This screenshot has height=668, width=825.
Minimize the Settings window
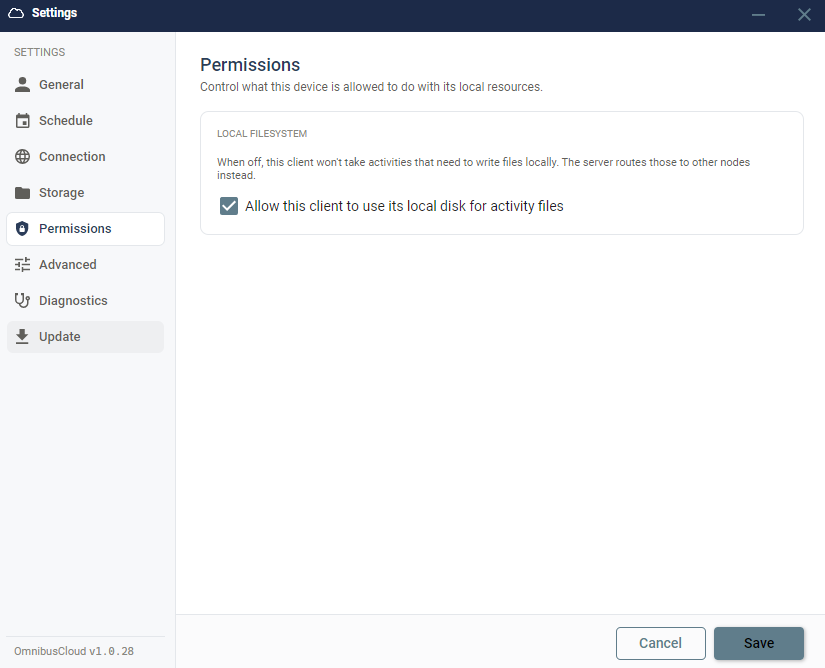[758, 15]
